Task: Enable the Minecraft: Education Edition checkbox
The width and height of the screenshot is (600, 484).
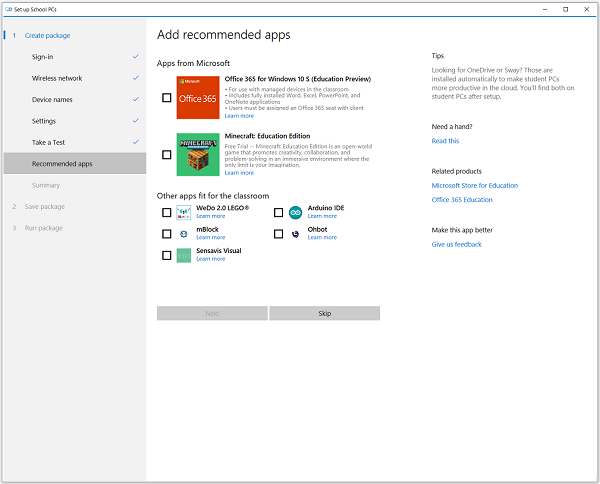Action: [x=166, y=155]
